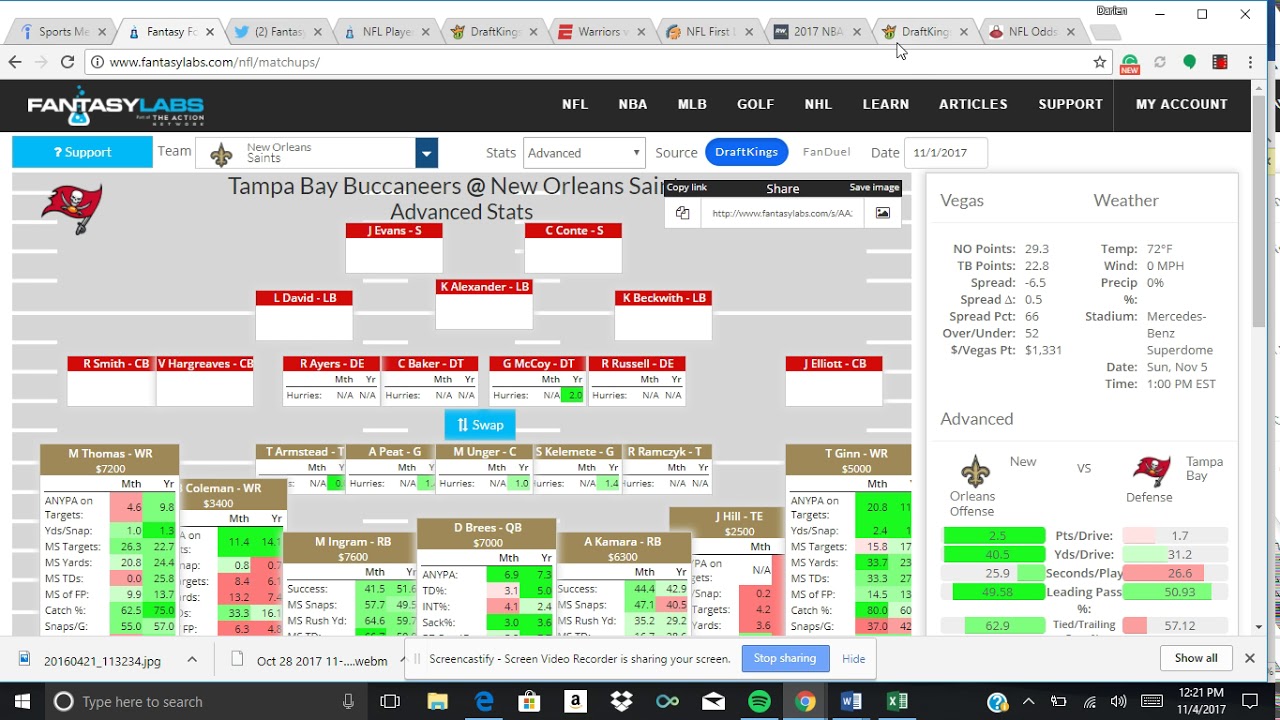Image resolution: width=1280 pixels, height=720 pixels.
Task: Go back with the browser back arrow
Action: coord(14,62)
